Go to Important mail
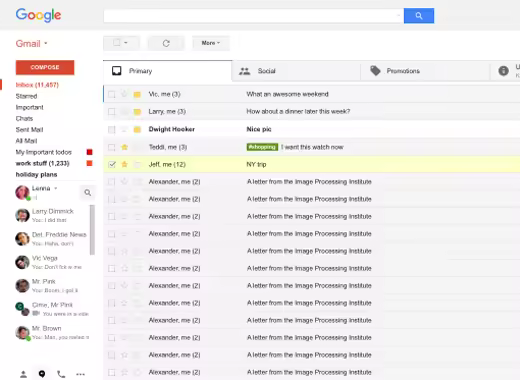Screen dimensions: 520x380 pos(29,107)
